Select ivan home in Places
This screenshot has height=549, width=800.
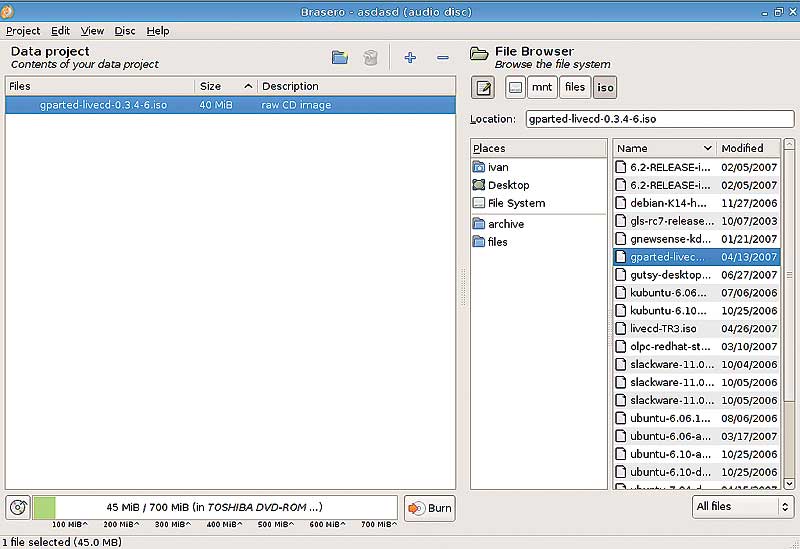pyautogui.click(x=538, y=167)
